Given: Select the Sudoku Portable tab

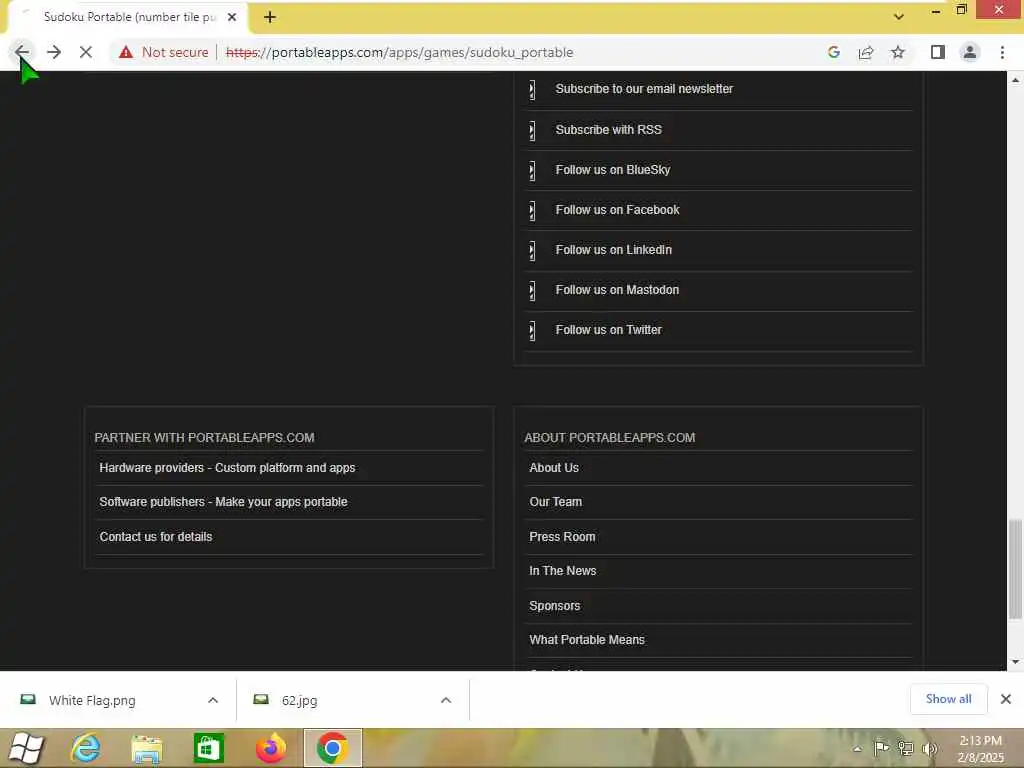Looking at the screenshot, I should coord(129,17).
